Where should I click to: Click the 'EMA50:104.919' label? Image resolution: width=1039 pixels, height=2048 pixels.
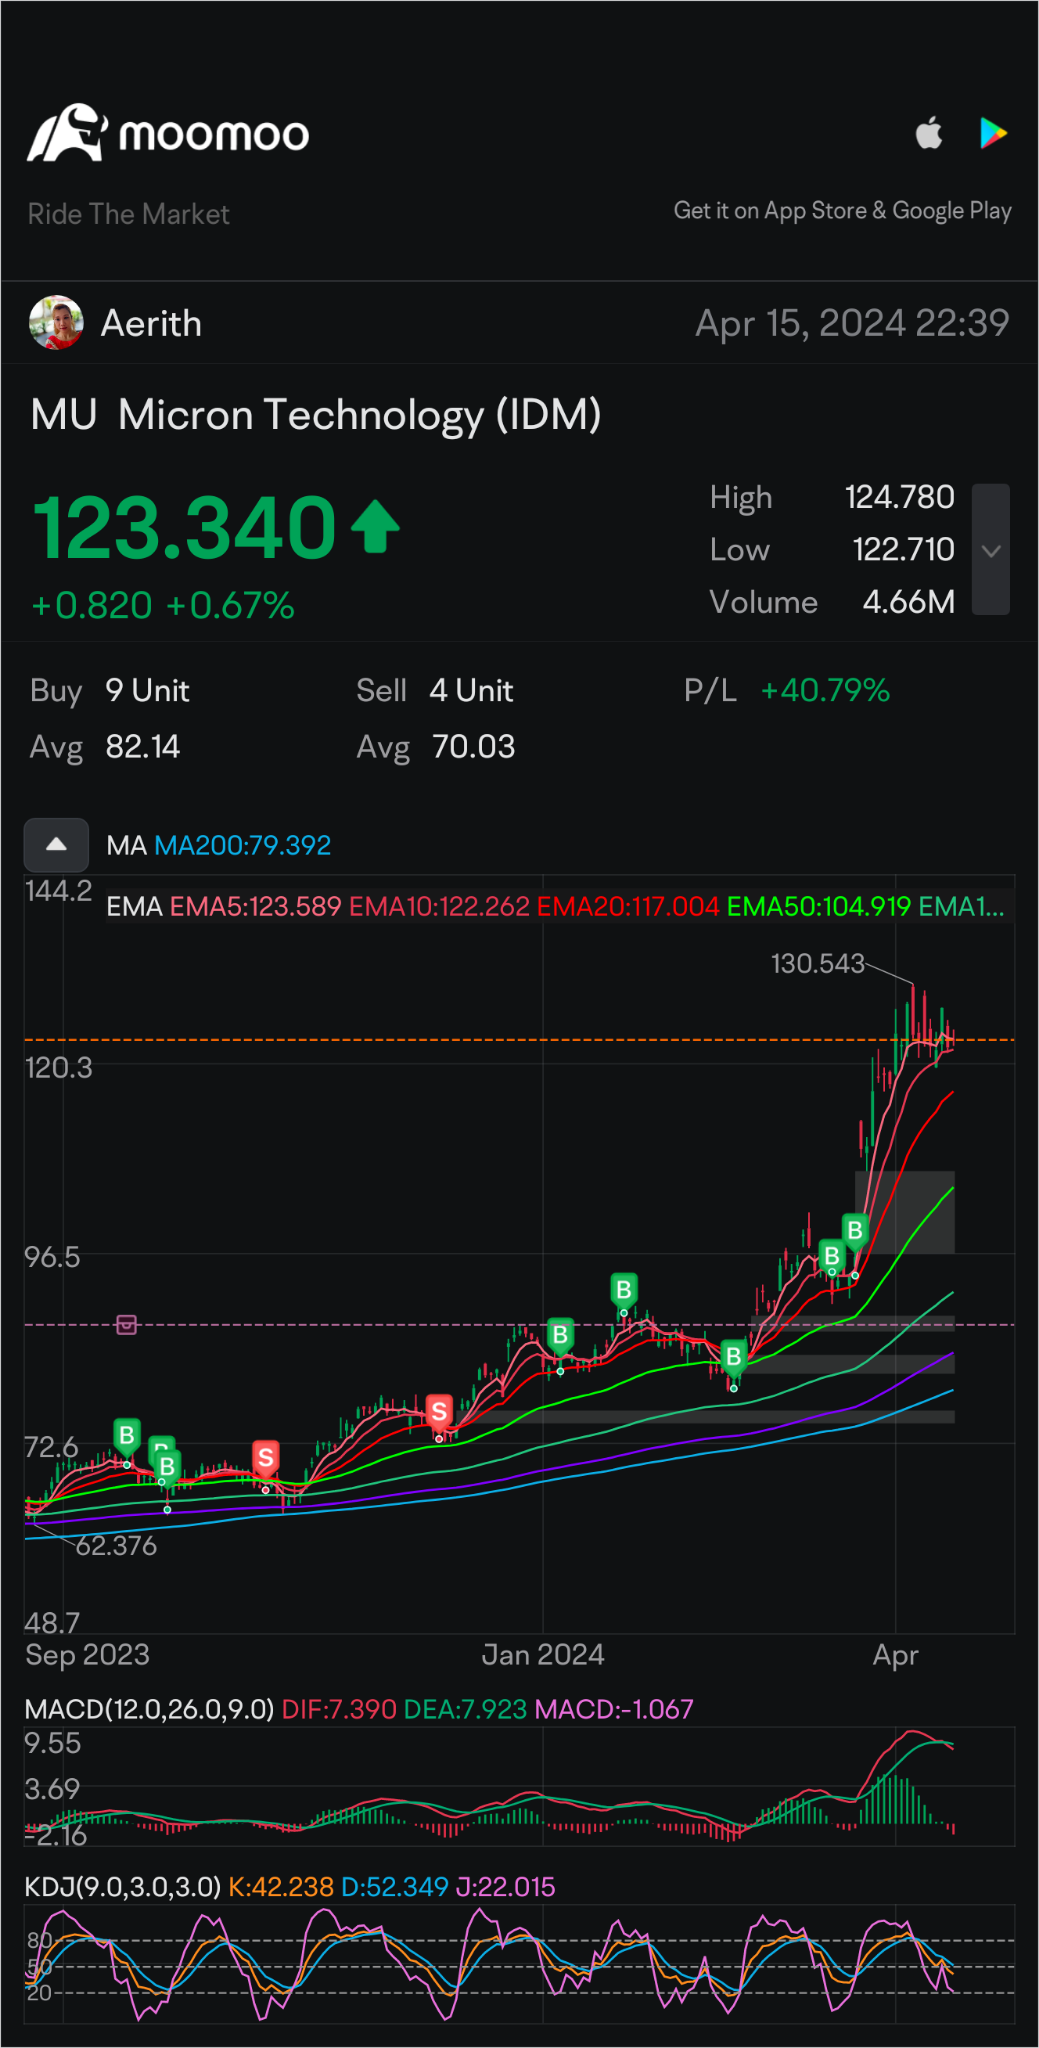(x=819, y=906)
